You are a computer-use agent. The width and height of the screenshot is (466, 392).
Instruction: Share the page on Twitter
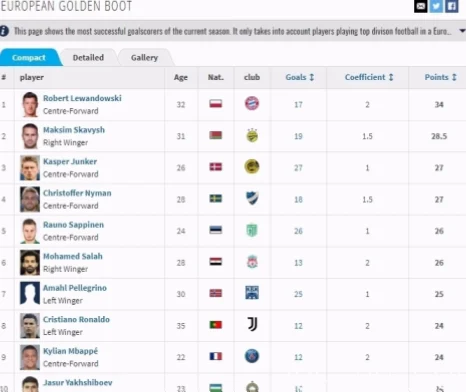click(436, 6)
